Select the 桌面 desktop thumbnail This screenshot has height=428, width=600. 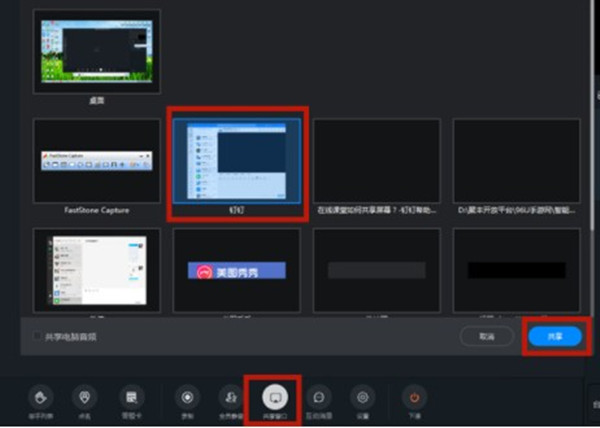[96, 52]
